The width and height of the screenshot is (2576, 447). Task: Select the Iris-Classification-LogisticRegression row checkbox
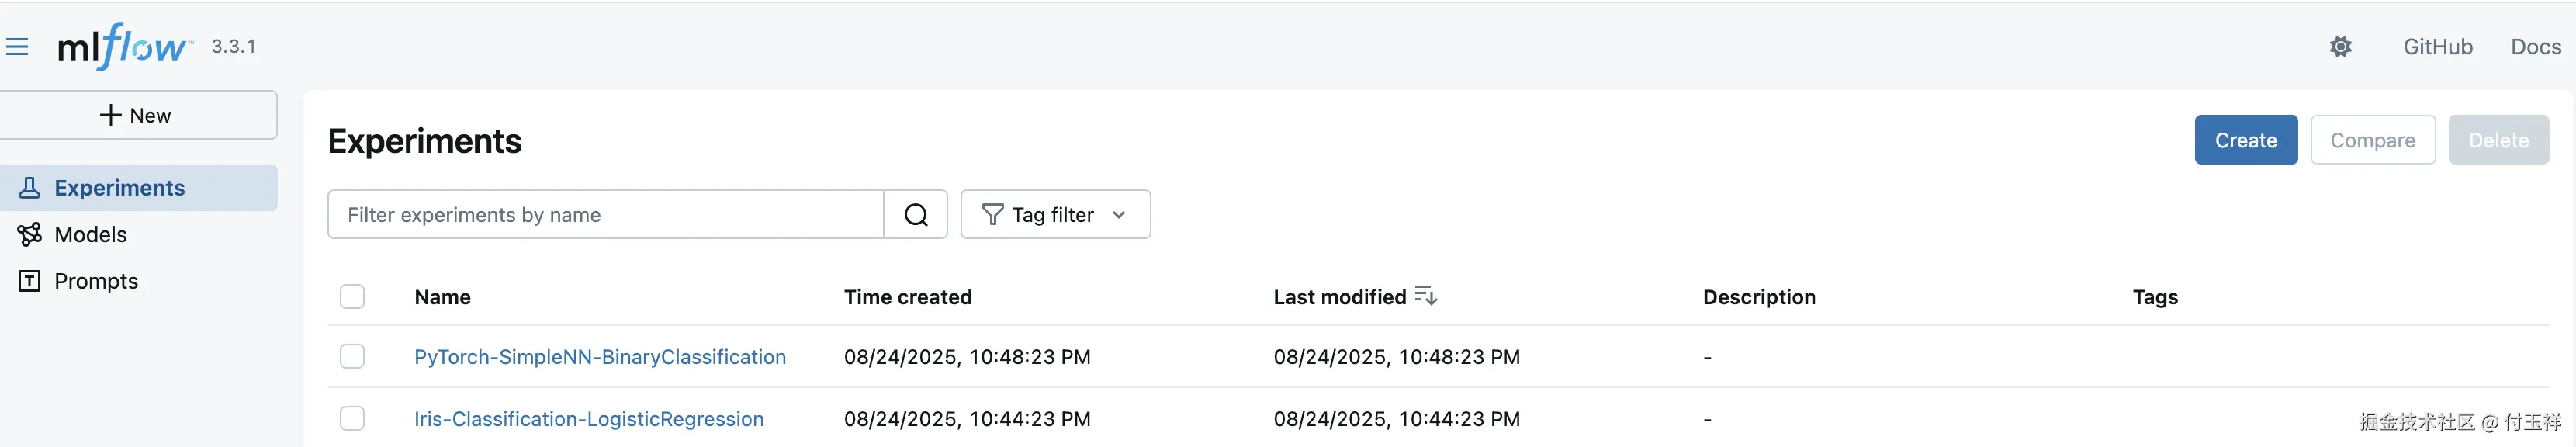pos(352,419)
